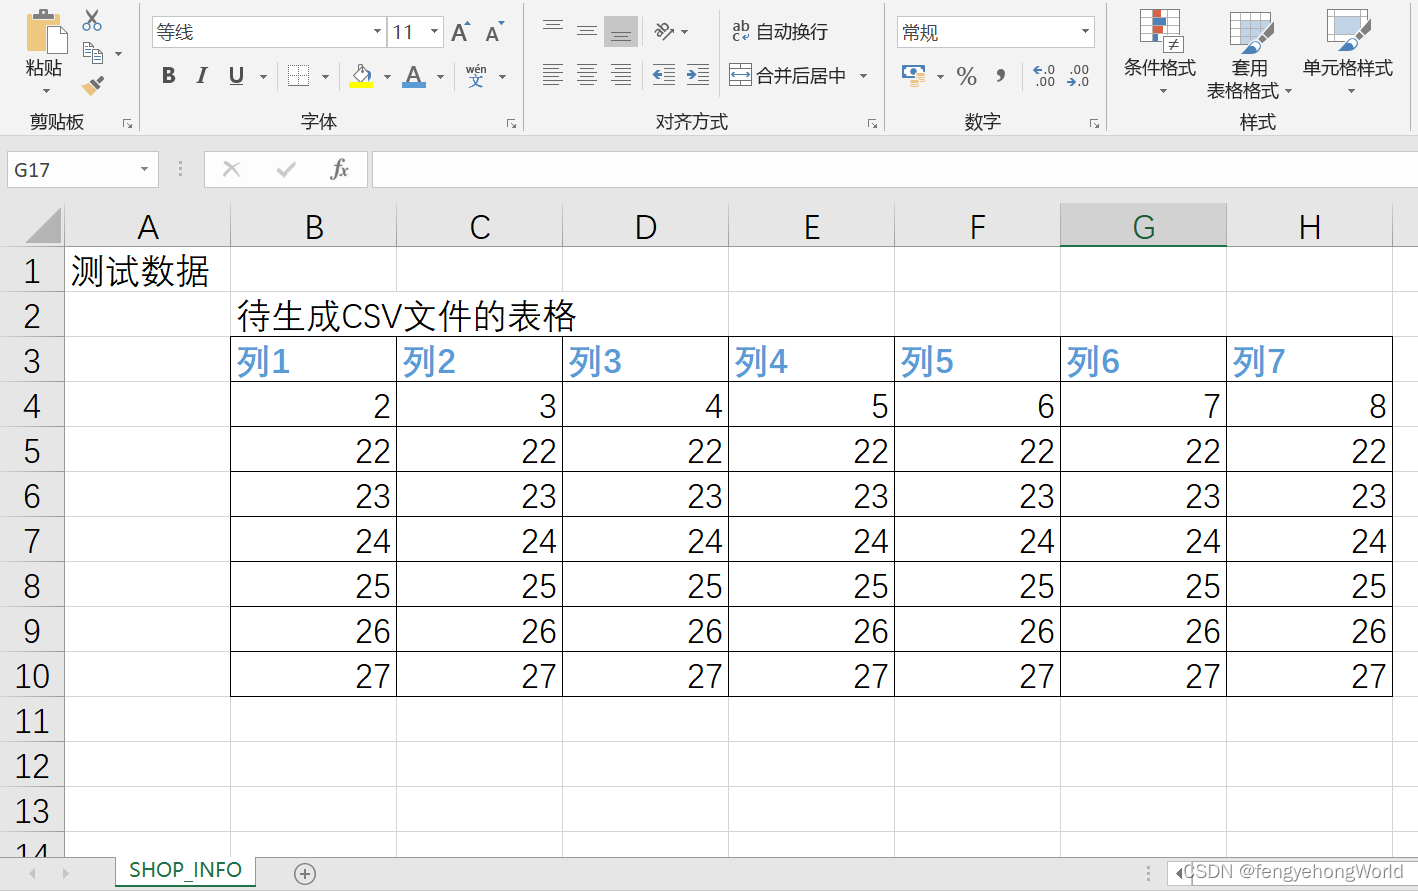The height and width of the screenshot is (891, 1418).
Task: Expand Name Box dropdown arrow
Action: click(144, 169)
